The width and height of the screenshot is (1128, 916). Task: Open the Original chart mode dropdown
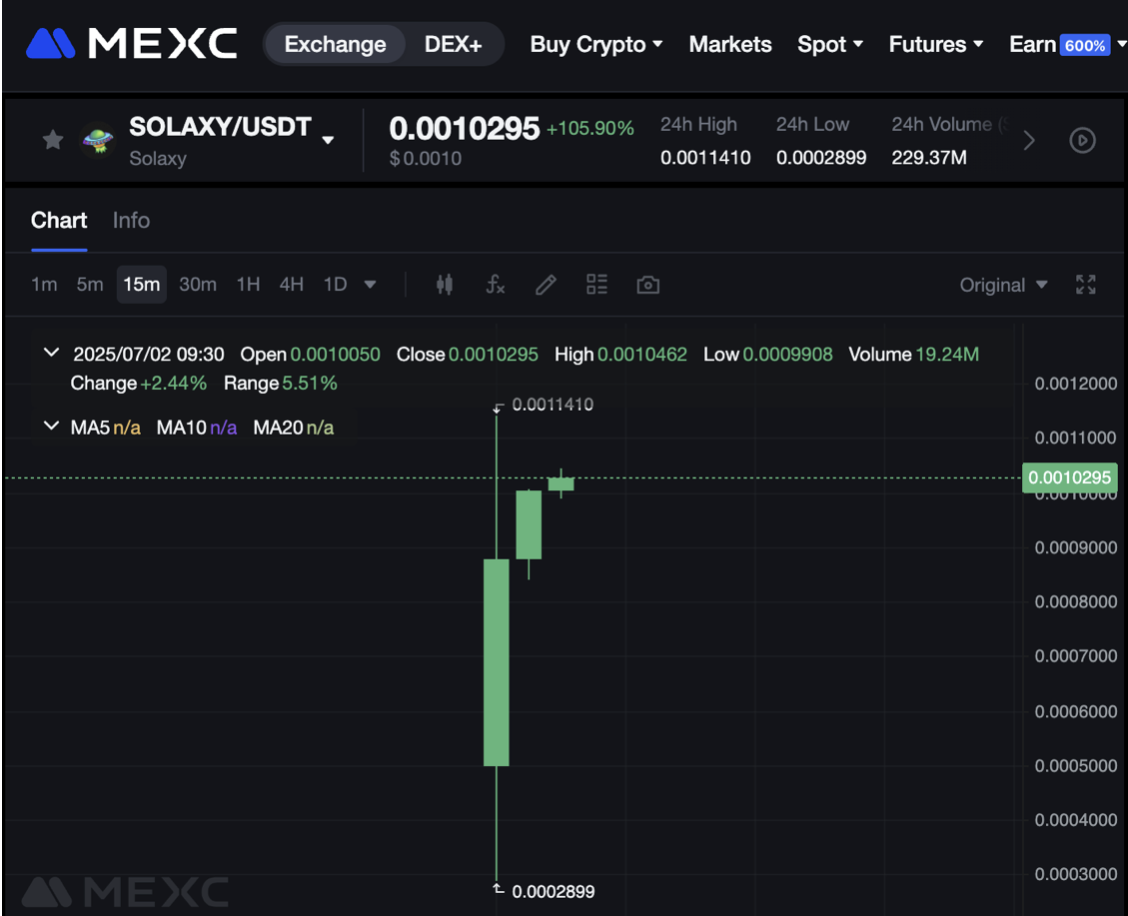(x=1003, y=285)
